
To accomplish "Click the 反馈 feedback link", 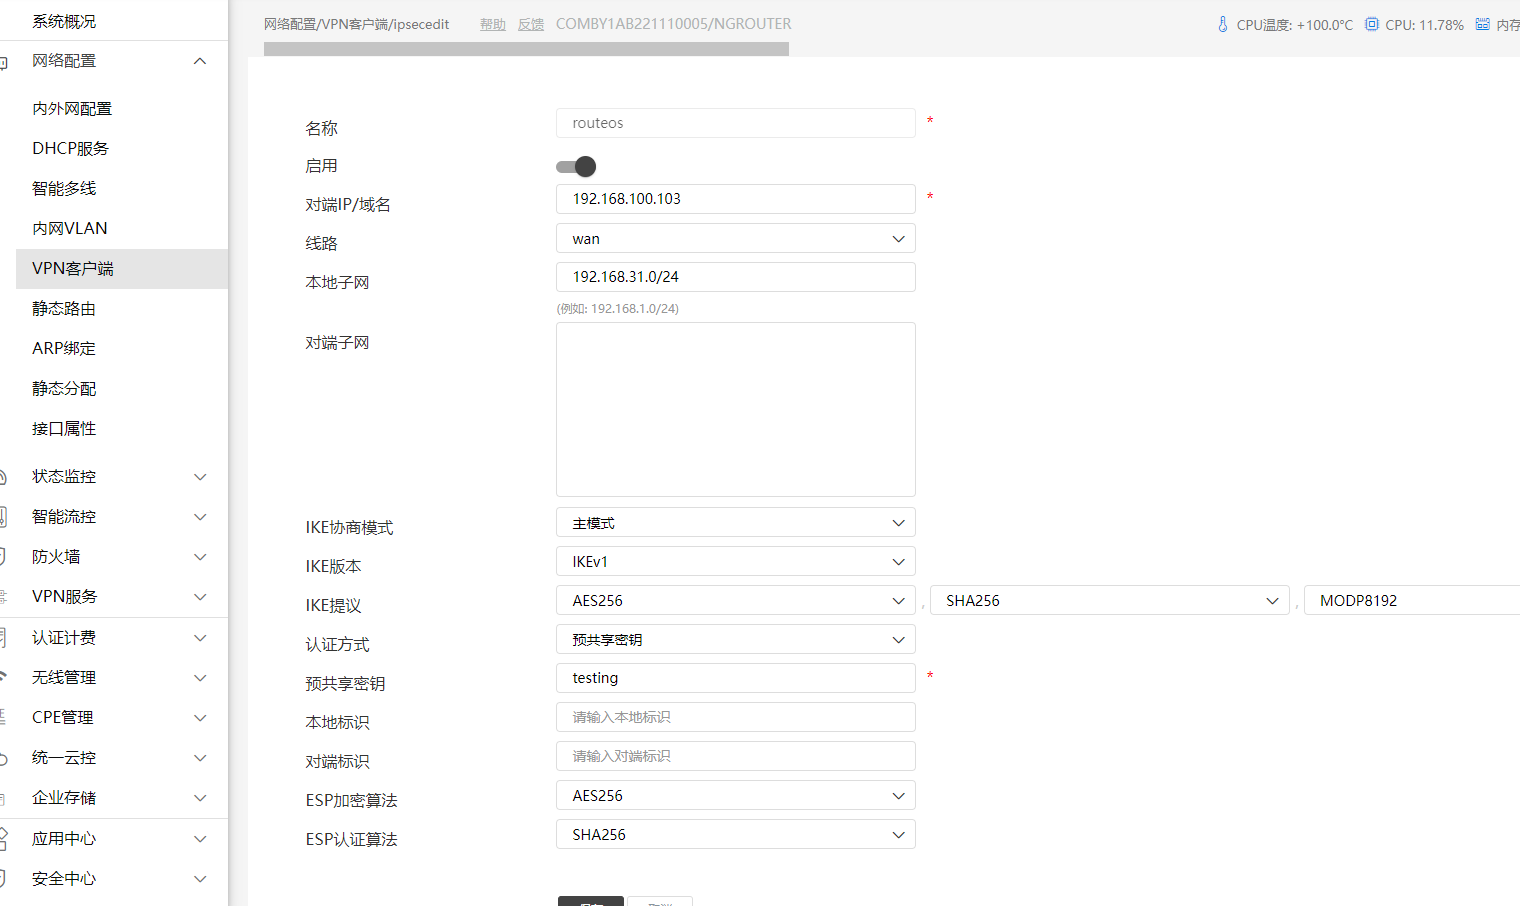I will point(530,24).
